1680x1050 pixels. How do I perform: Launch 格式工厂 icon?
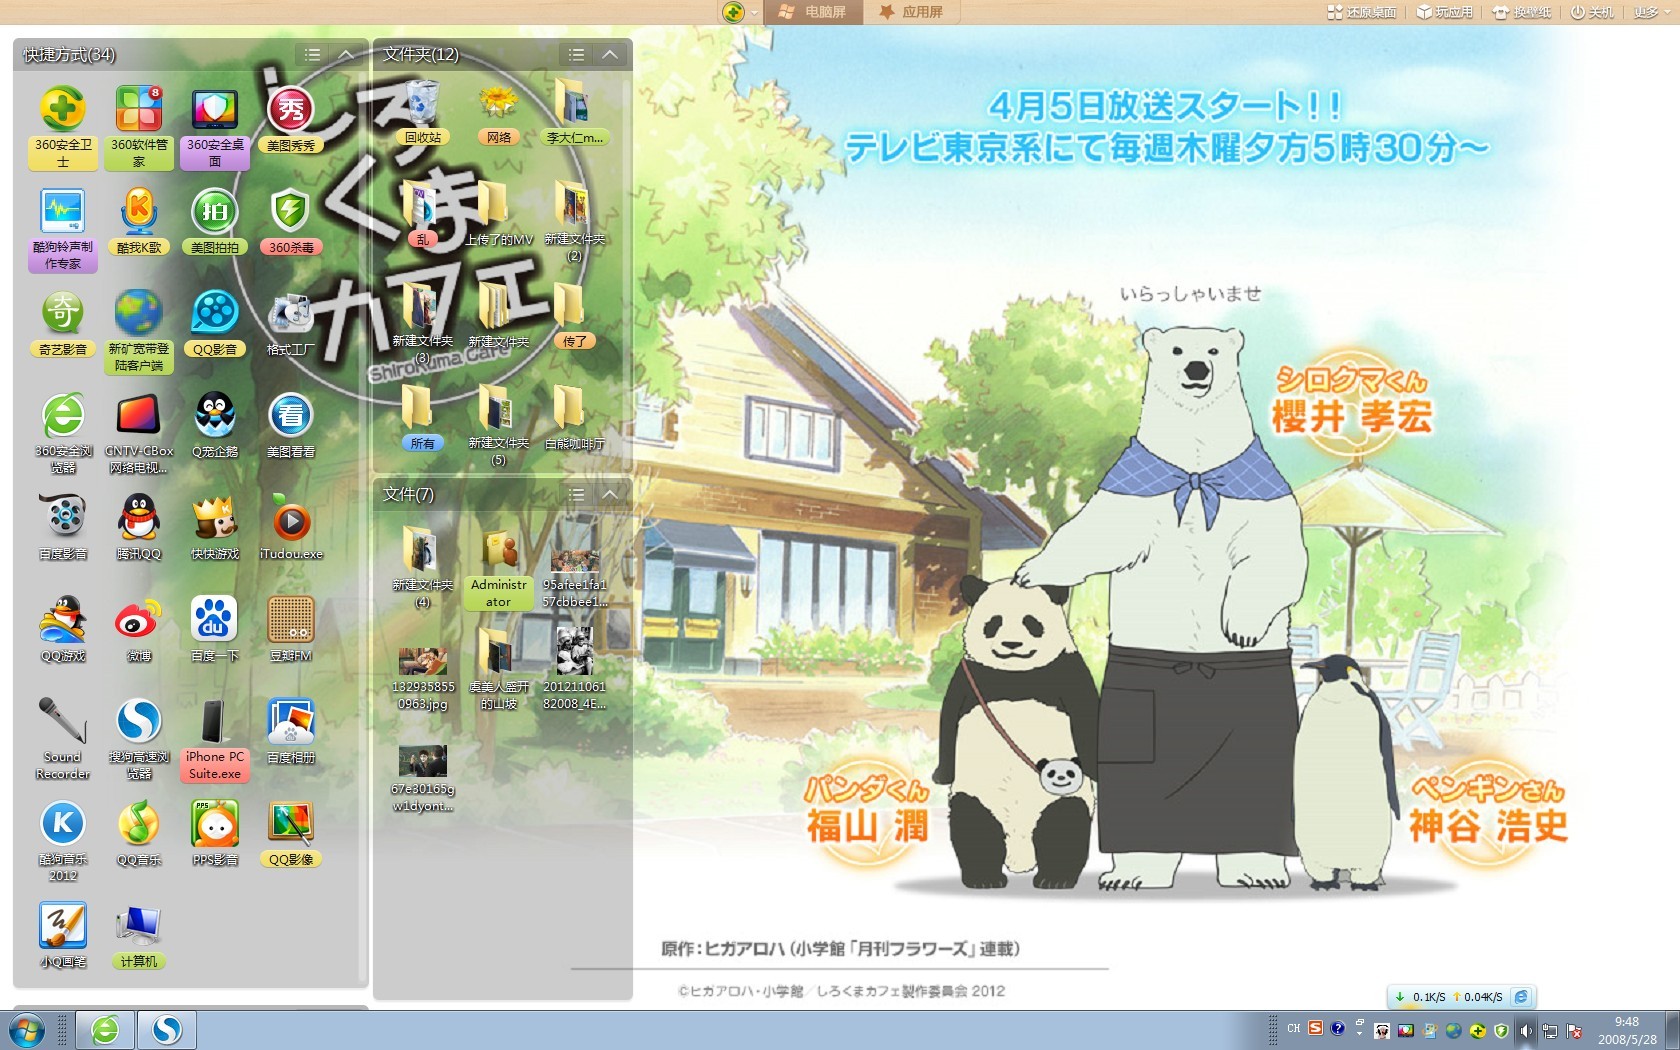click(x=291, y=323)
